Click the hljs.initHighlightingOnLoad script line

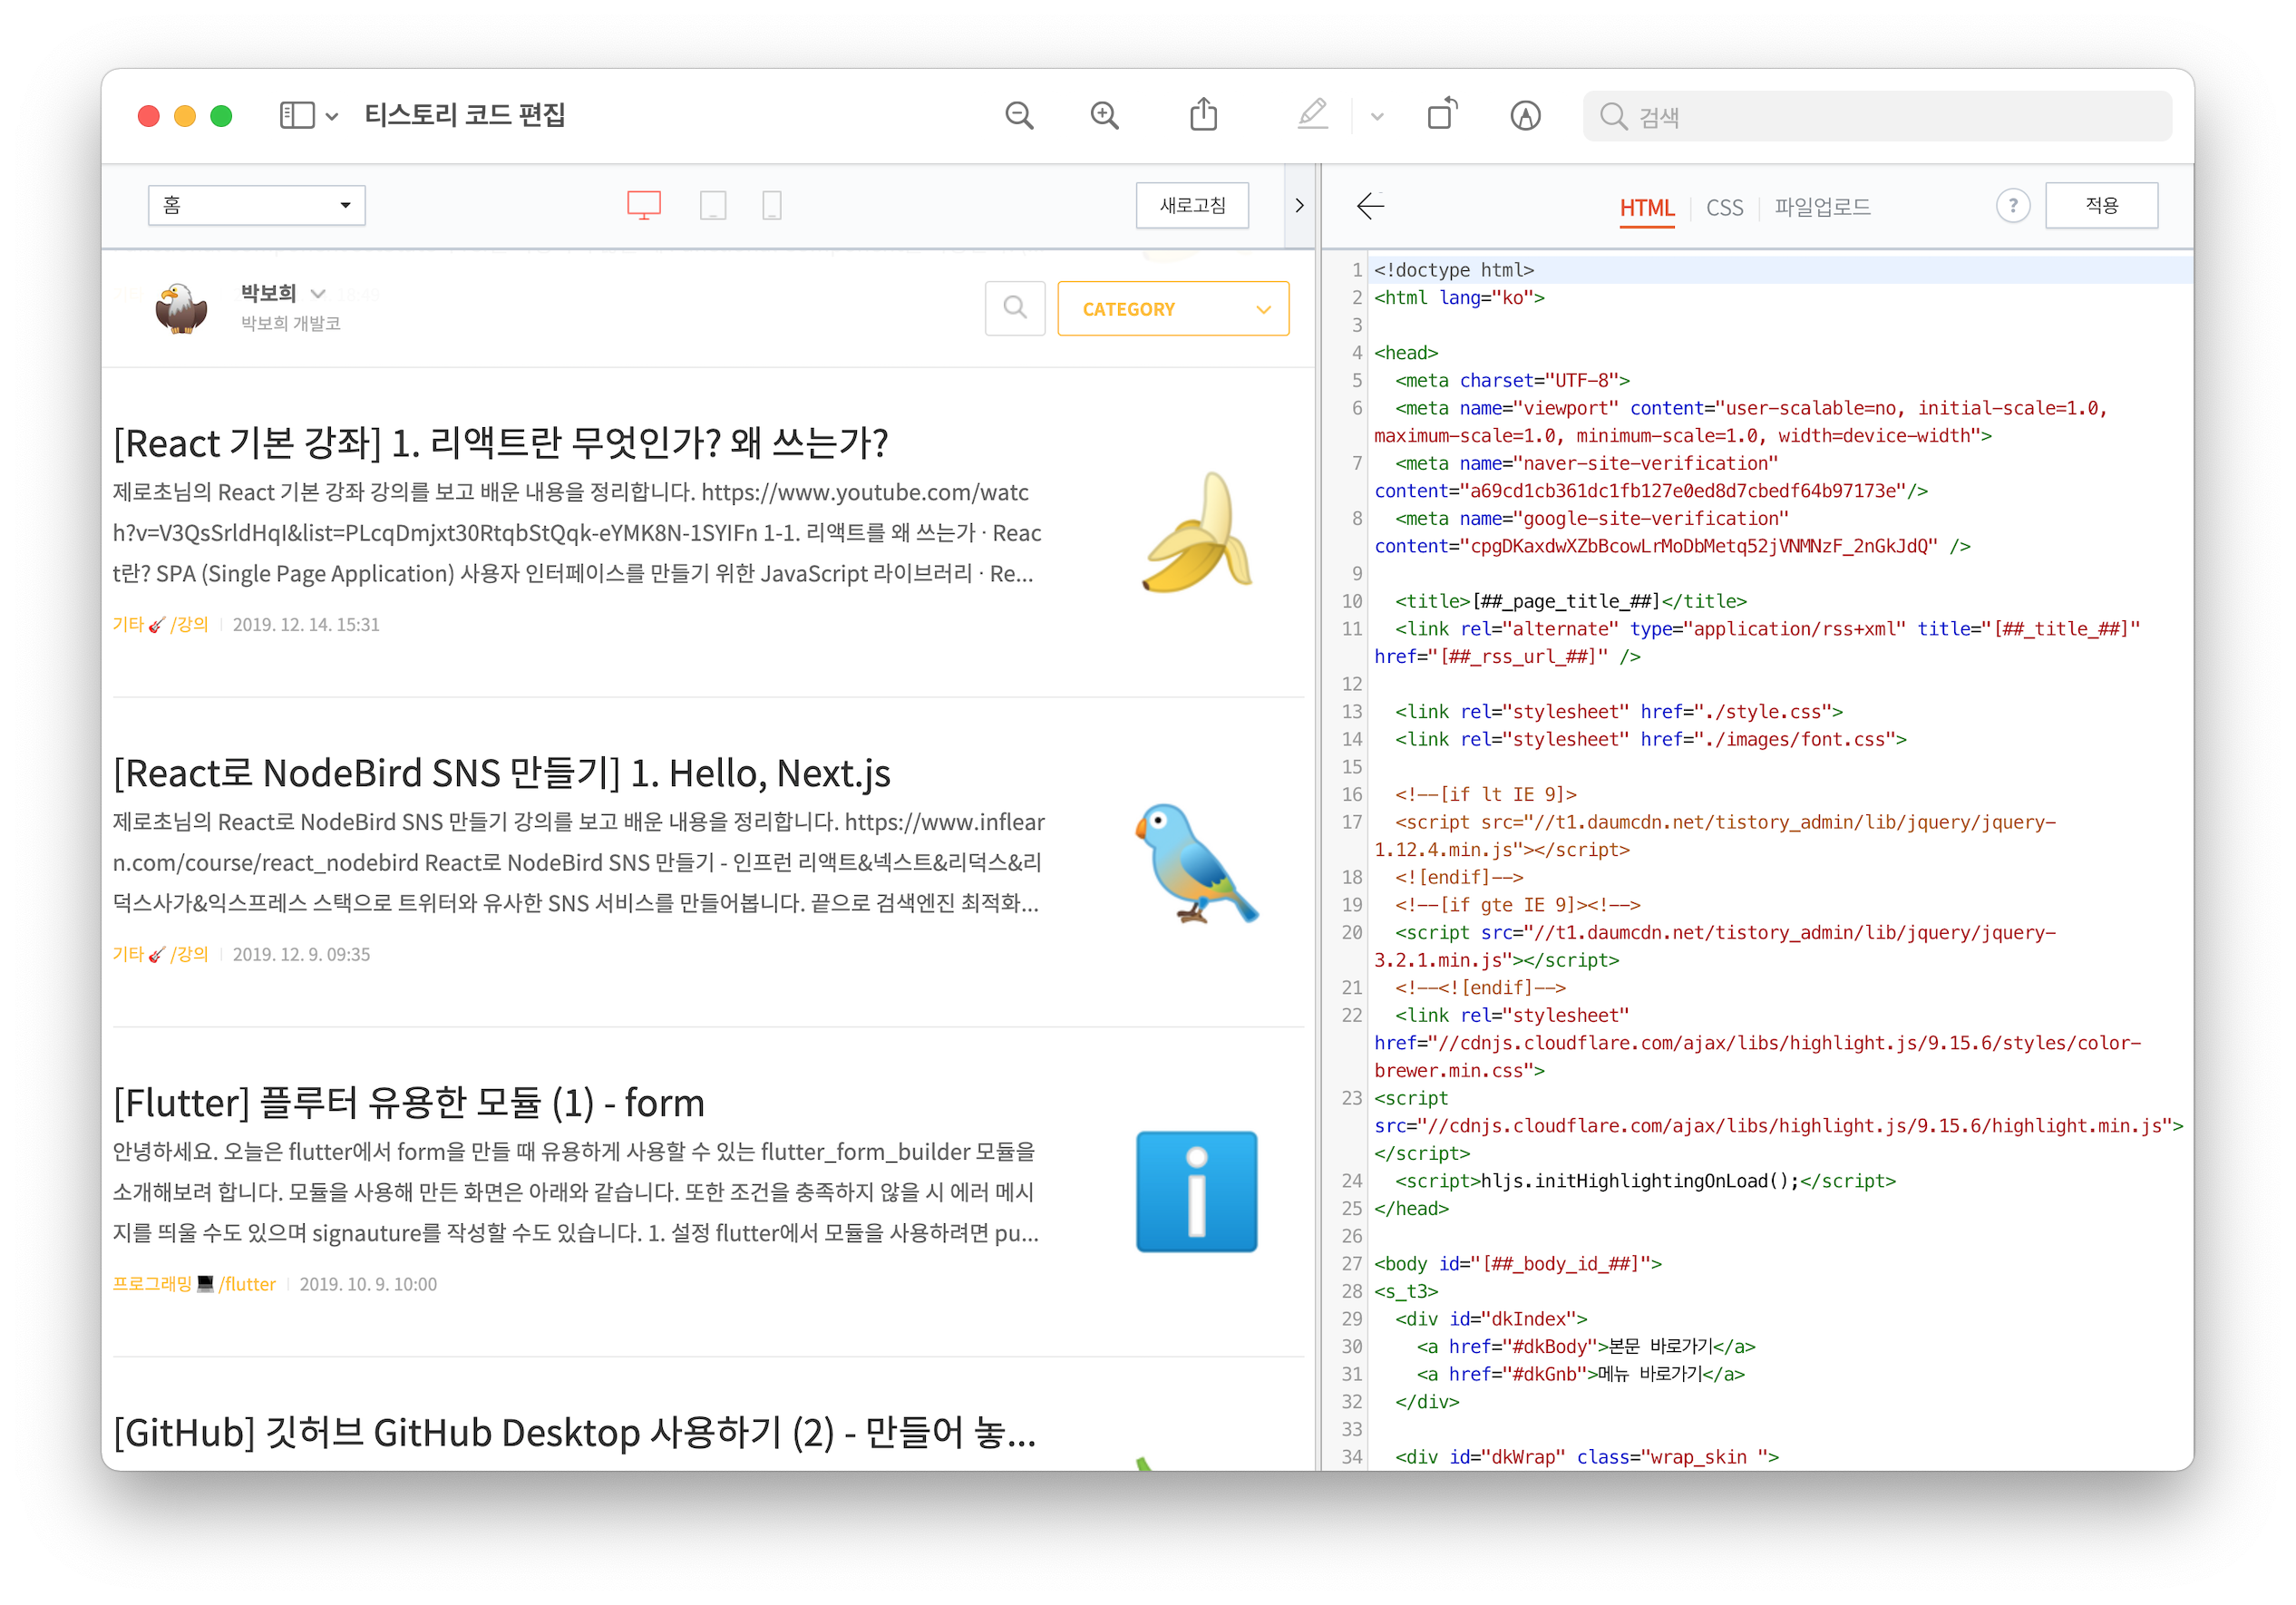pyautogui.click(x=1645, y=1181)
